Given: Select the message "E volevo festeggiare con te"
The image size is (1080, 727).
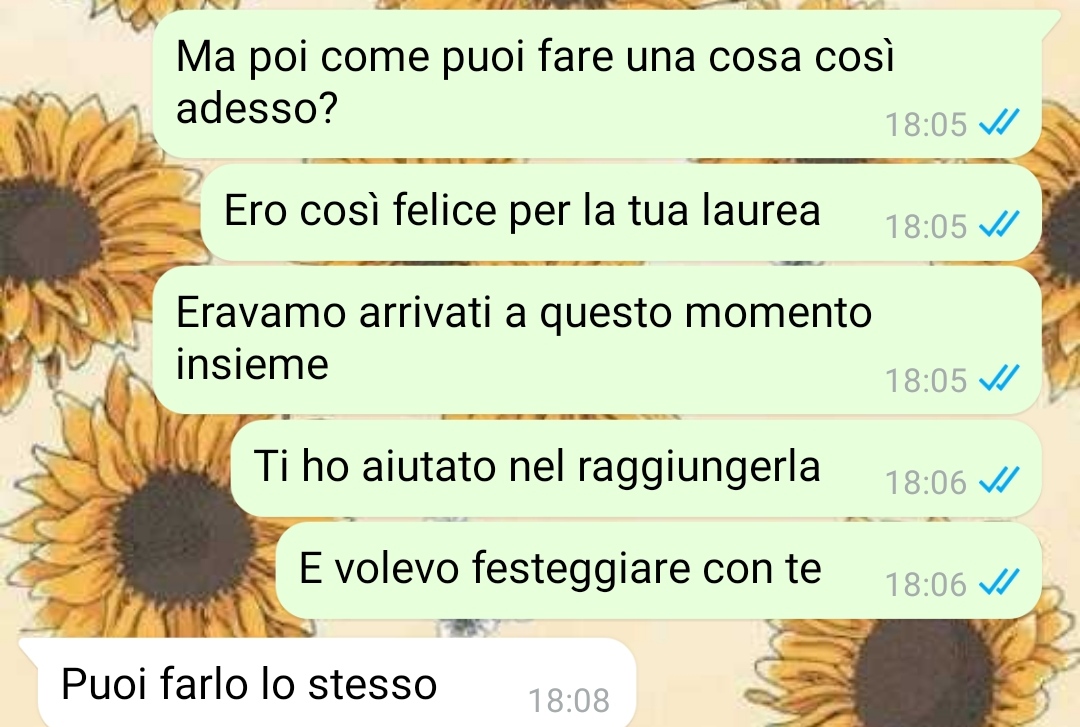Looking at the screenshot, I should click(658, 571).
